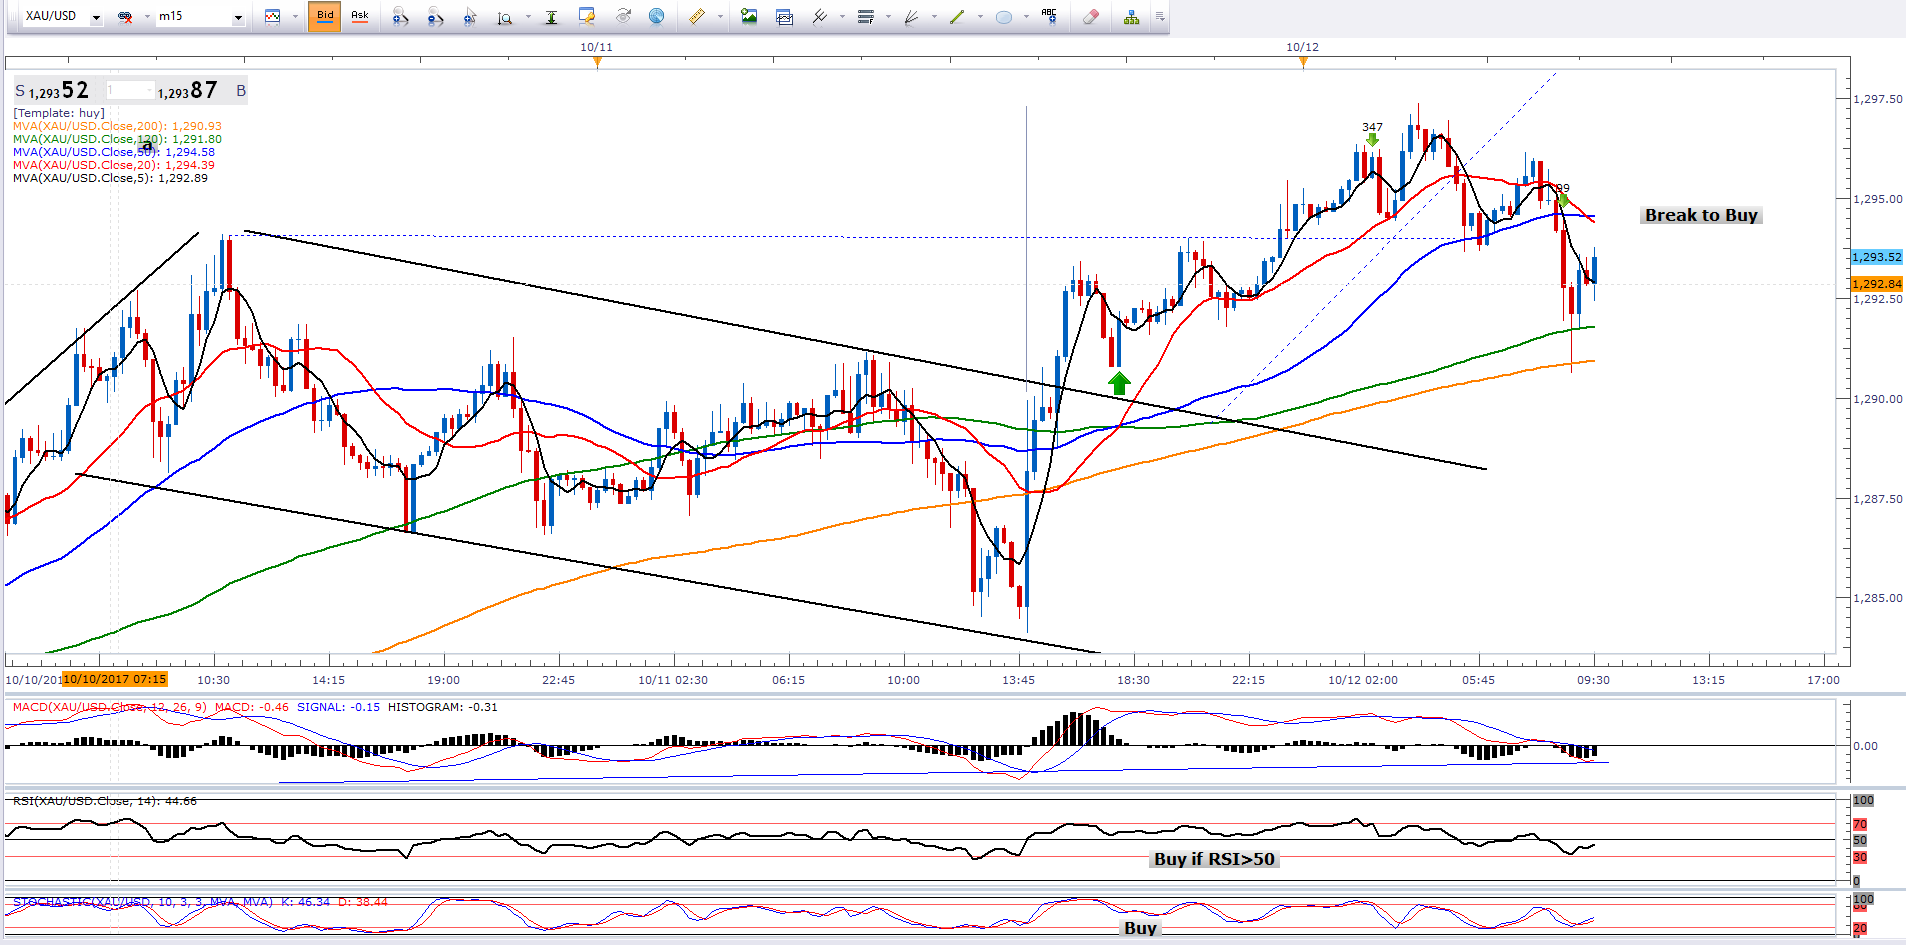Click the 'Break to Buy' chart label

[1700, 215]
